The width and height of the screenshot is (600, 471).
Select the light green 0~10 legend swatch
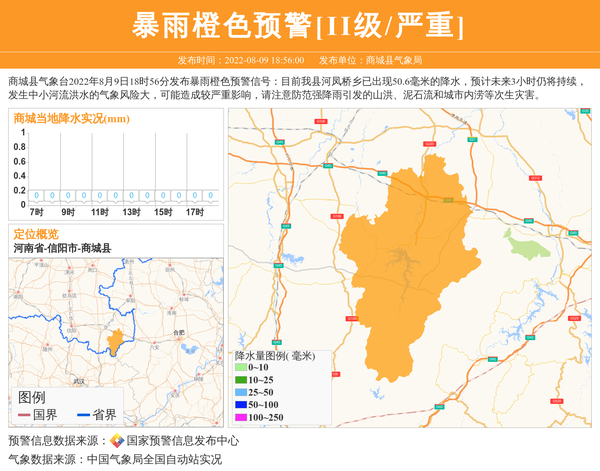pos(241,367)
